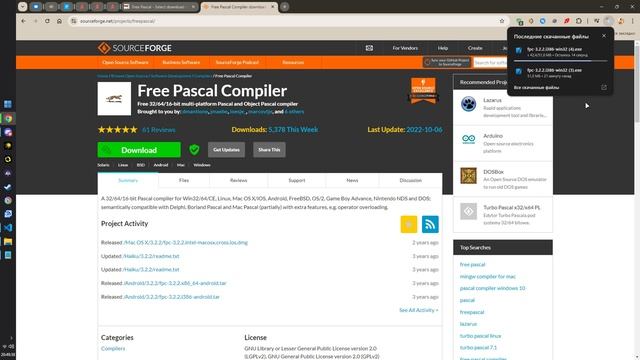Click the Get Updates button
Viewport: 640px width, 360px height.
[x=226, y=150]
